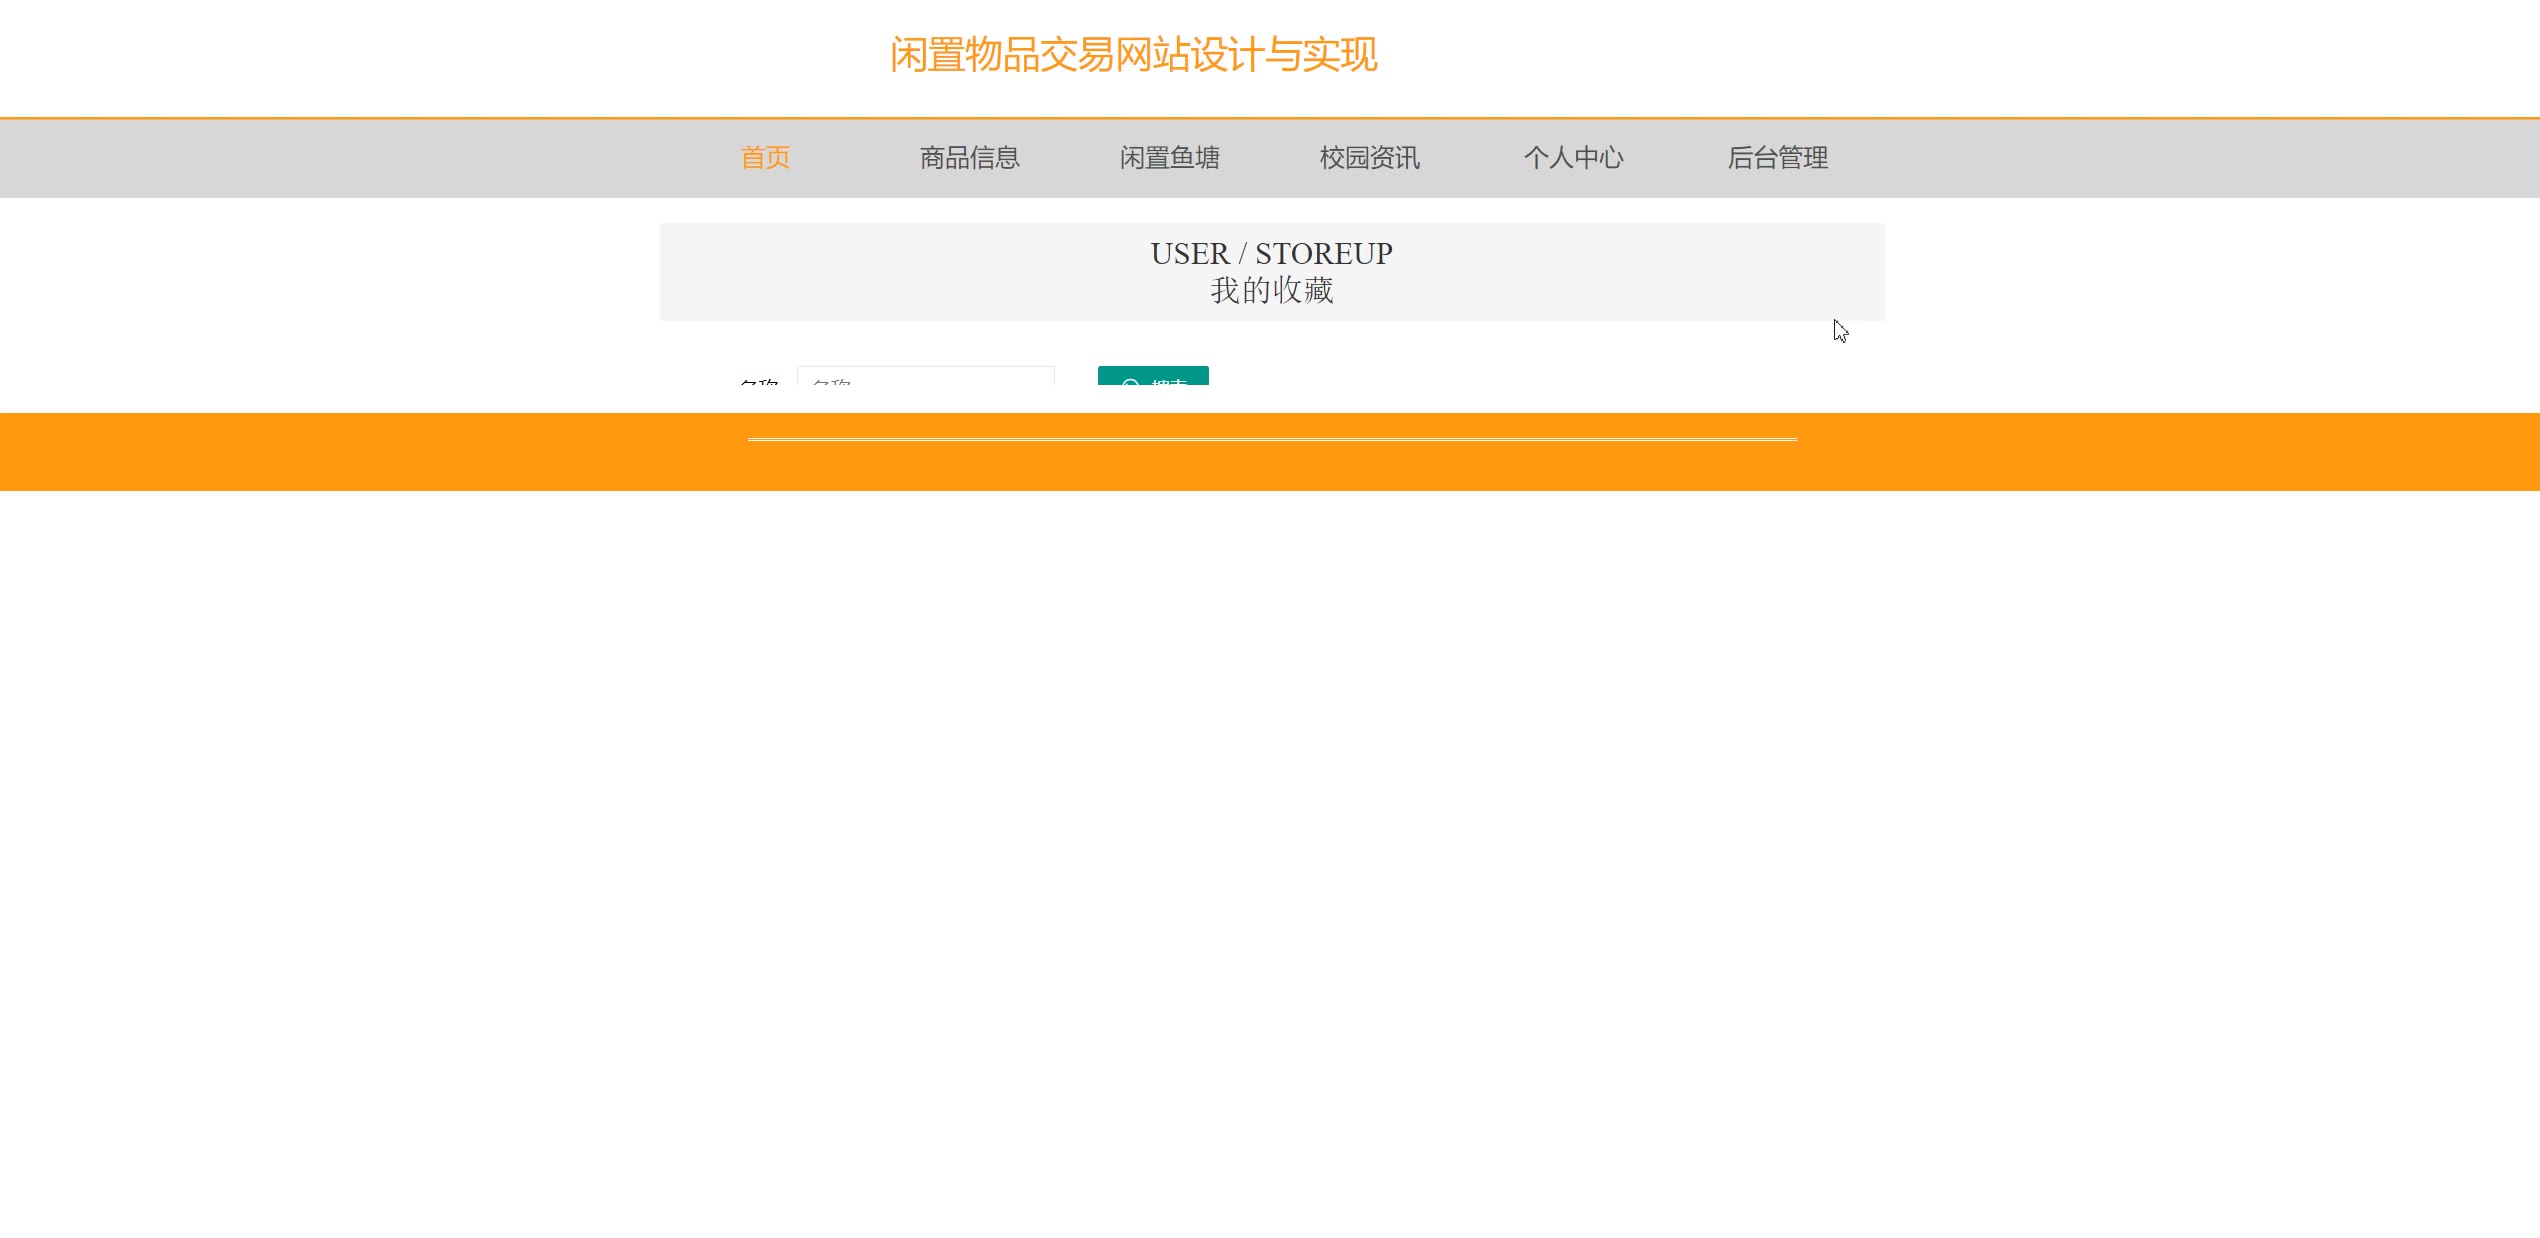Focus the 名称 name input field
This screenshot has height=1238, width=2540.
[926, 376]
